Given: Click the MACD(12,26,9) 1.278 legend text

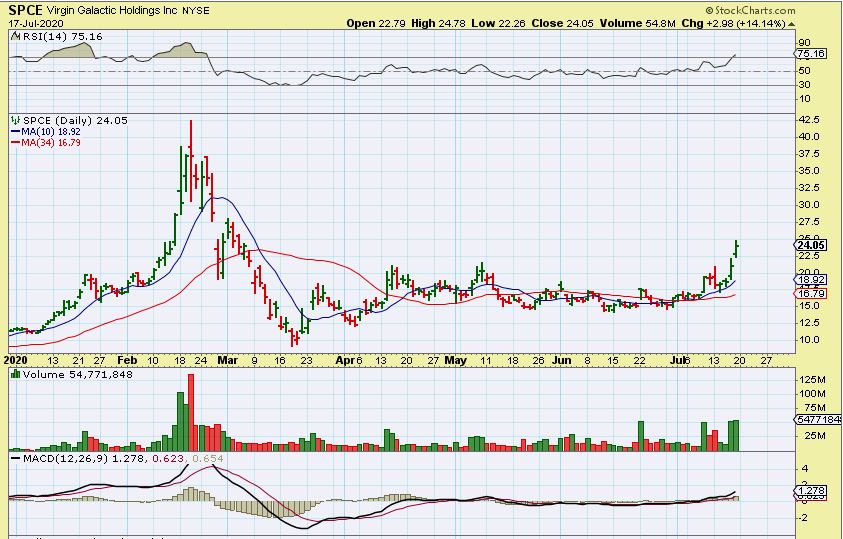Looking at the screenshot, I should [x=84, y=458].
